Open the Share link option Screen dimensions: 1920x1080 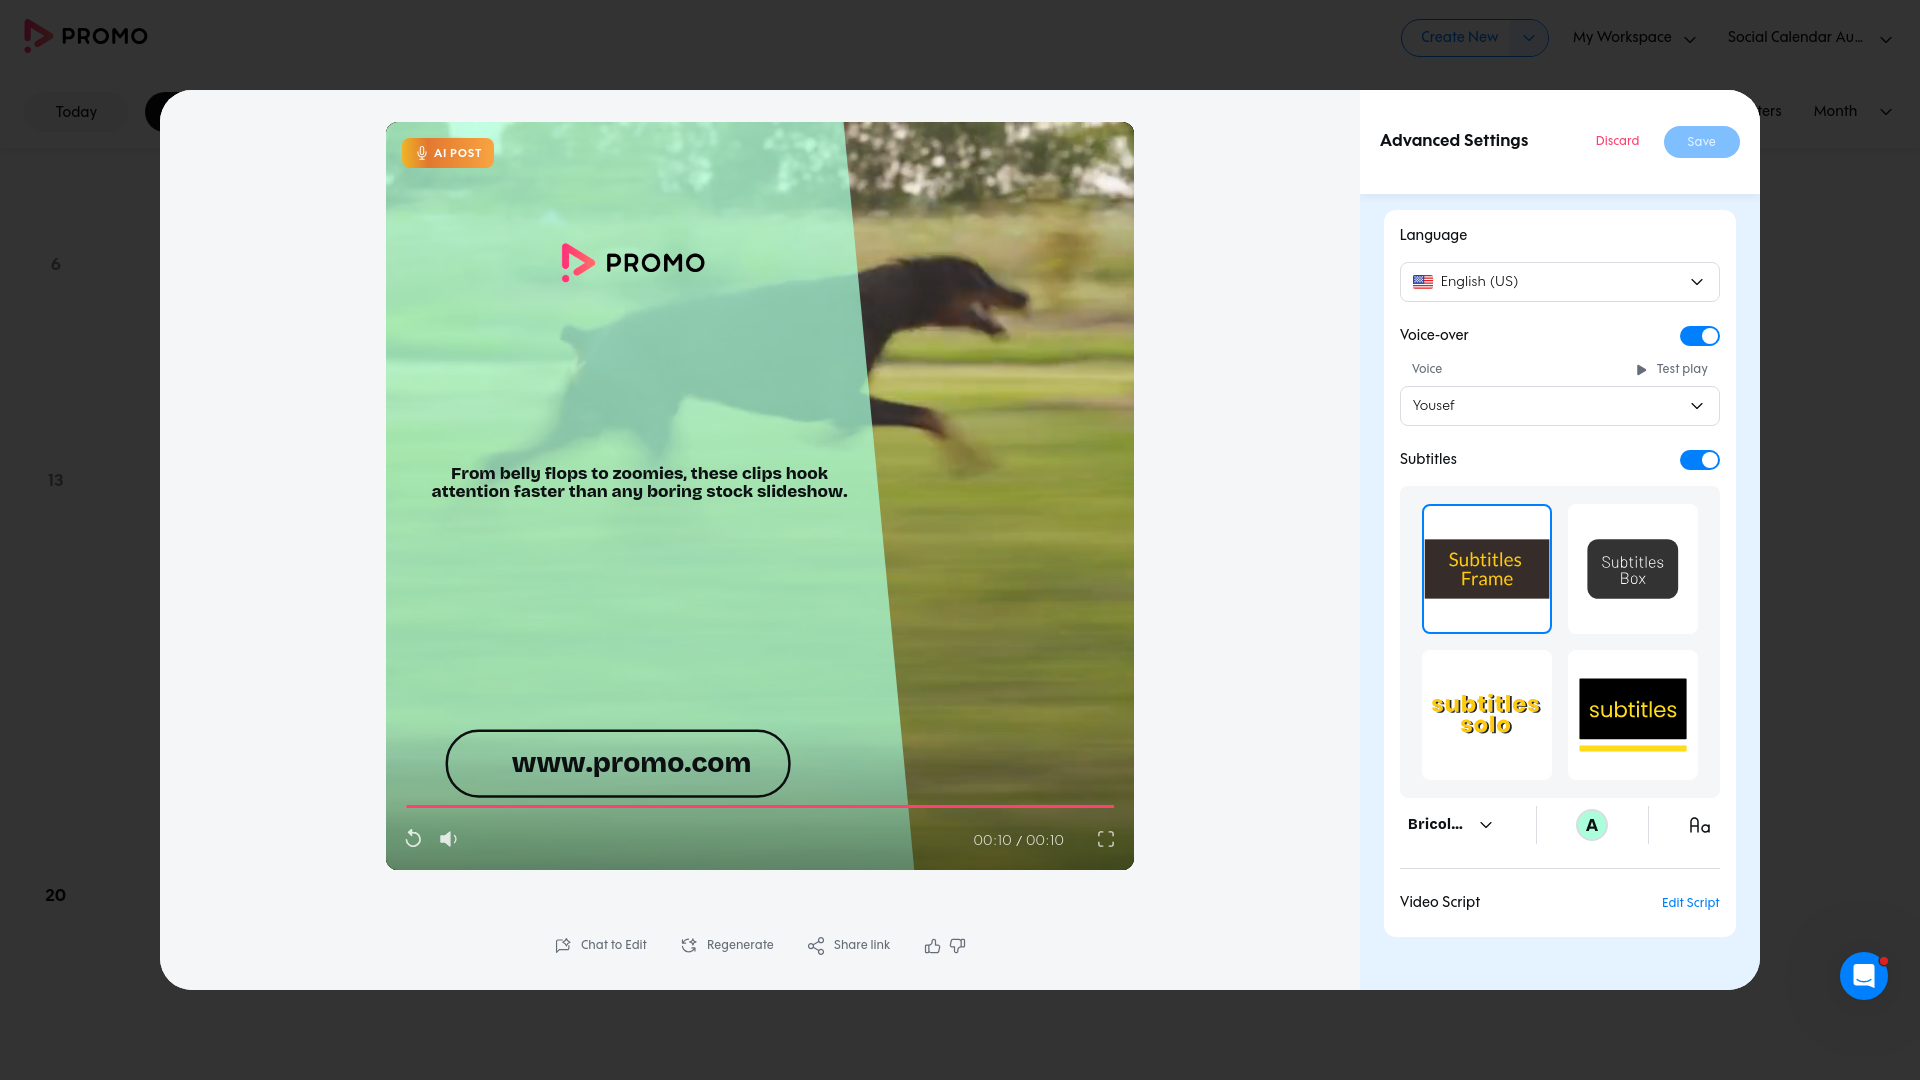815,945
